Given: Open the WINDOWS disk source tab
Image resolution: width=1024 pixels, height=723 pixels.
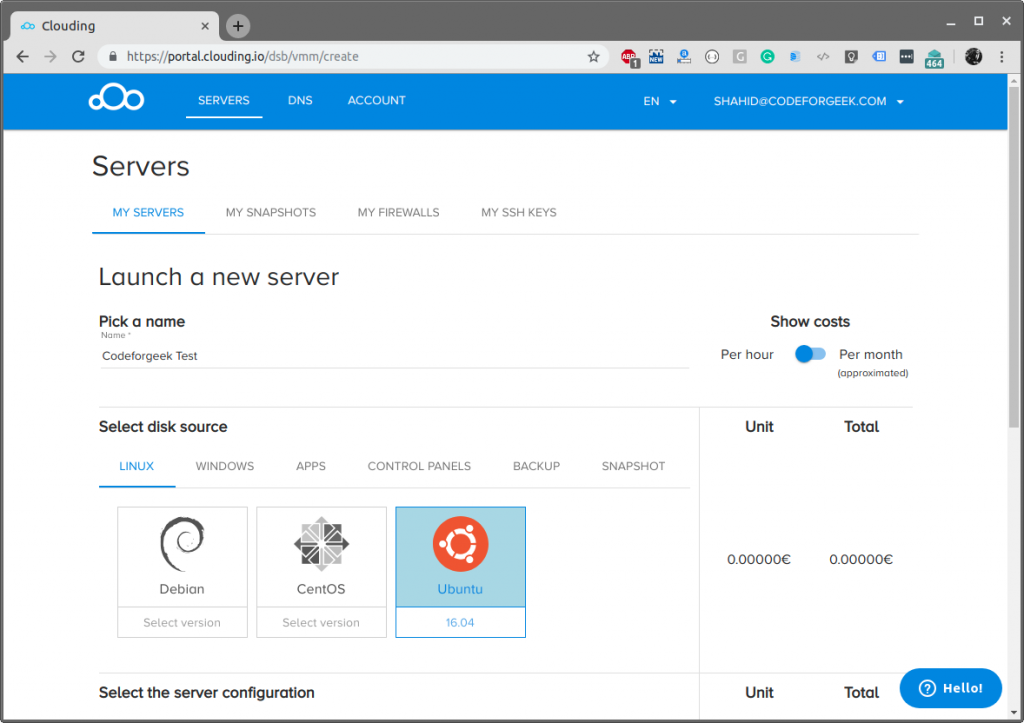Looking at the screenshot, I should [x=224, y=466].
